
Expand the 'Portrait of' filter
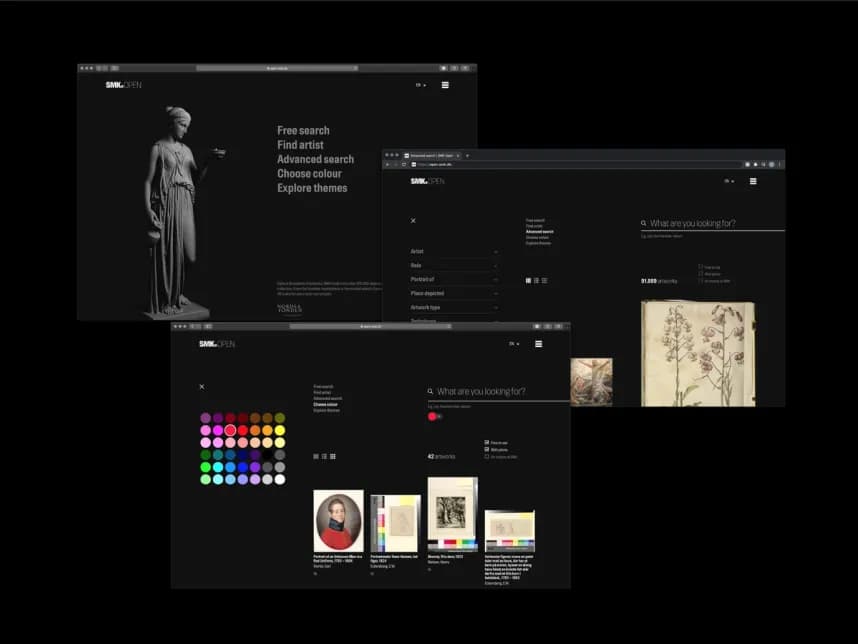coord(454,280)
